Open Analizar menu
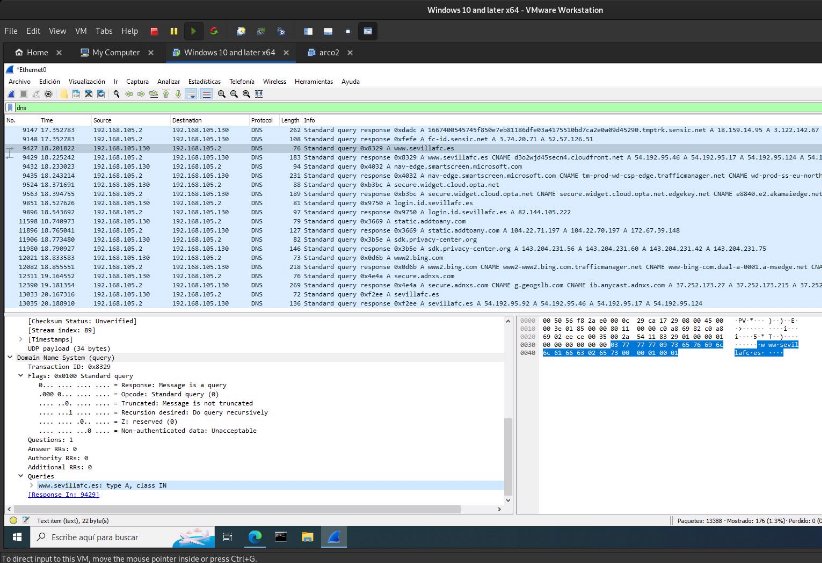 (168, 82)
